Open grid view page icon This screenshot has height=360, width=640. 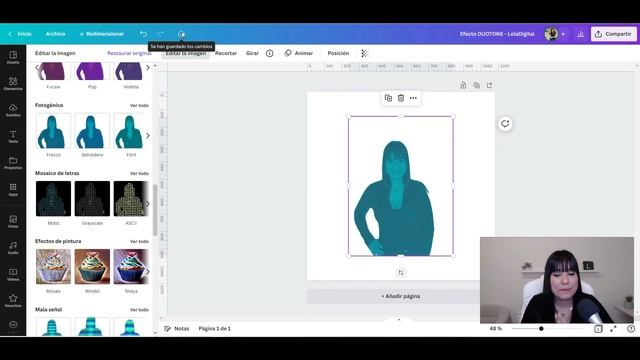click(598, 329)
